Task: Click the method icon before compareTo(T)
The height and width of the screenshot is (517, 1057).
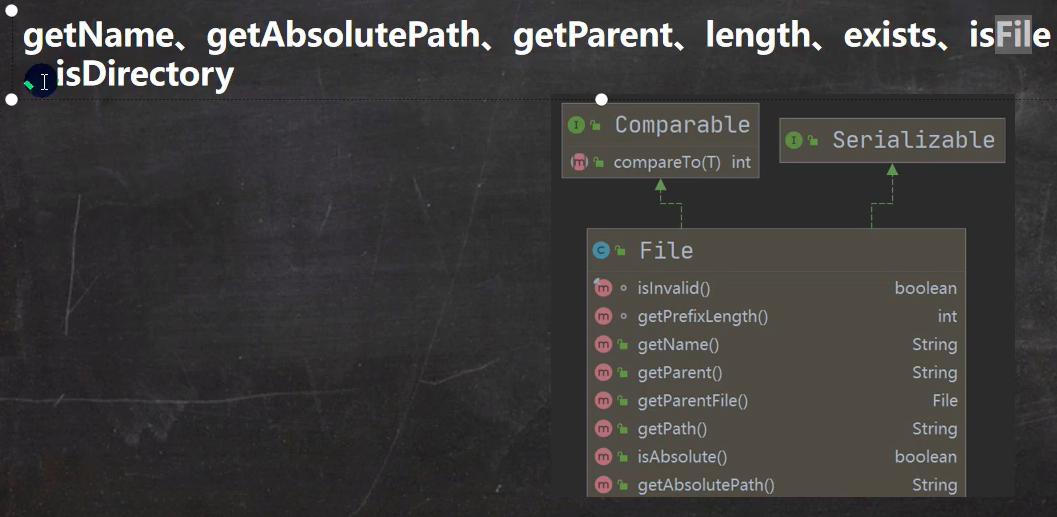Action: tap(579, 162)
